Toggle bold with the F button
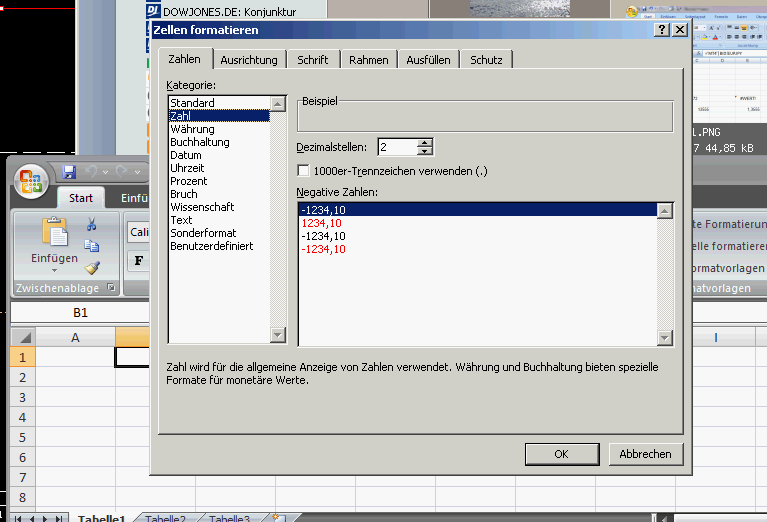Image resolution: width=767 pixels, height=522 pixels. click(139, 261)
